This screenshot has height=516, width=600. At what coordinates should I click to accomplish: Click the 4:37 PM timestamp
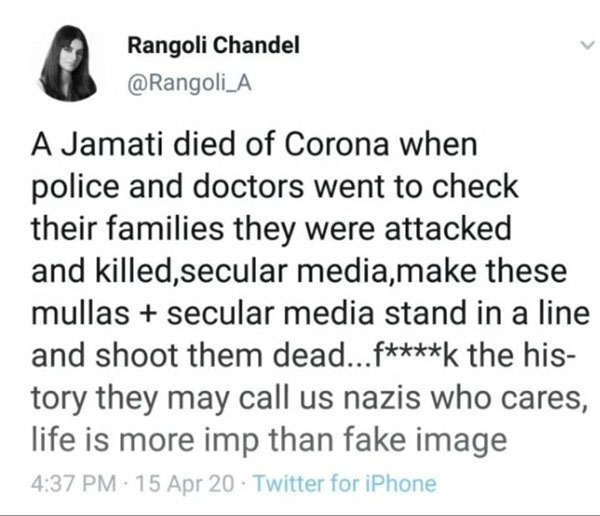(x=73, y=483)
